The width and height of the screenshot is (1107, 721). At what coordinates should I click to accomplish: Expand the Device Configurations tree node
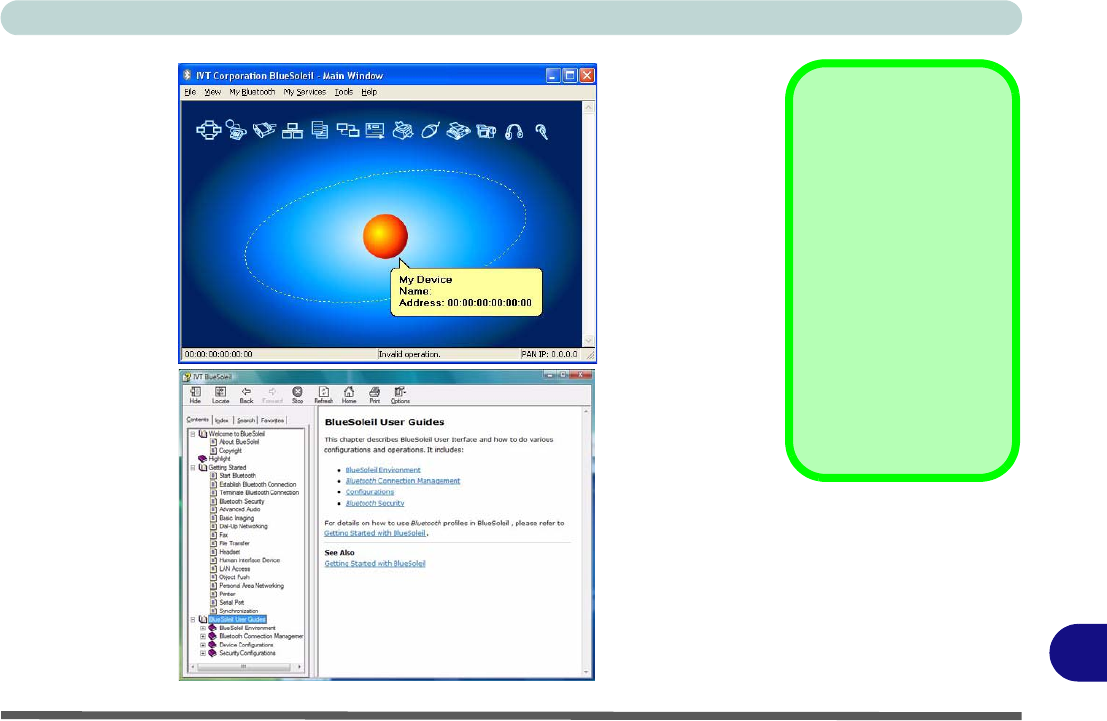click(x=203, y=645)
